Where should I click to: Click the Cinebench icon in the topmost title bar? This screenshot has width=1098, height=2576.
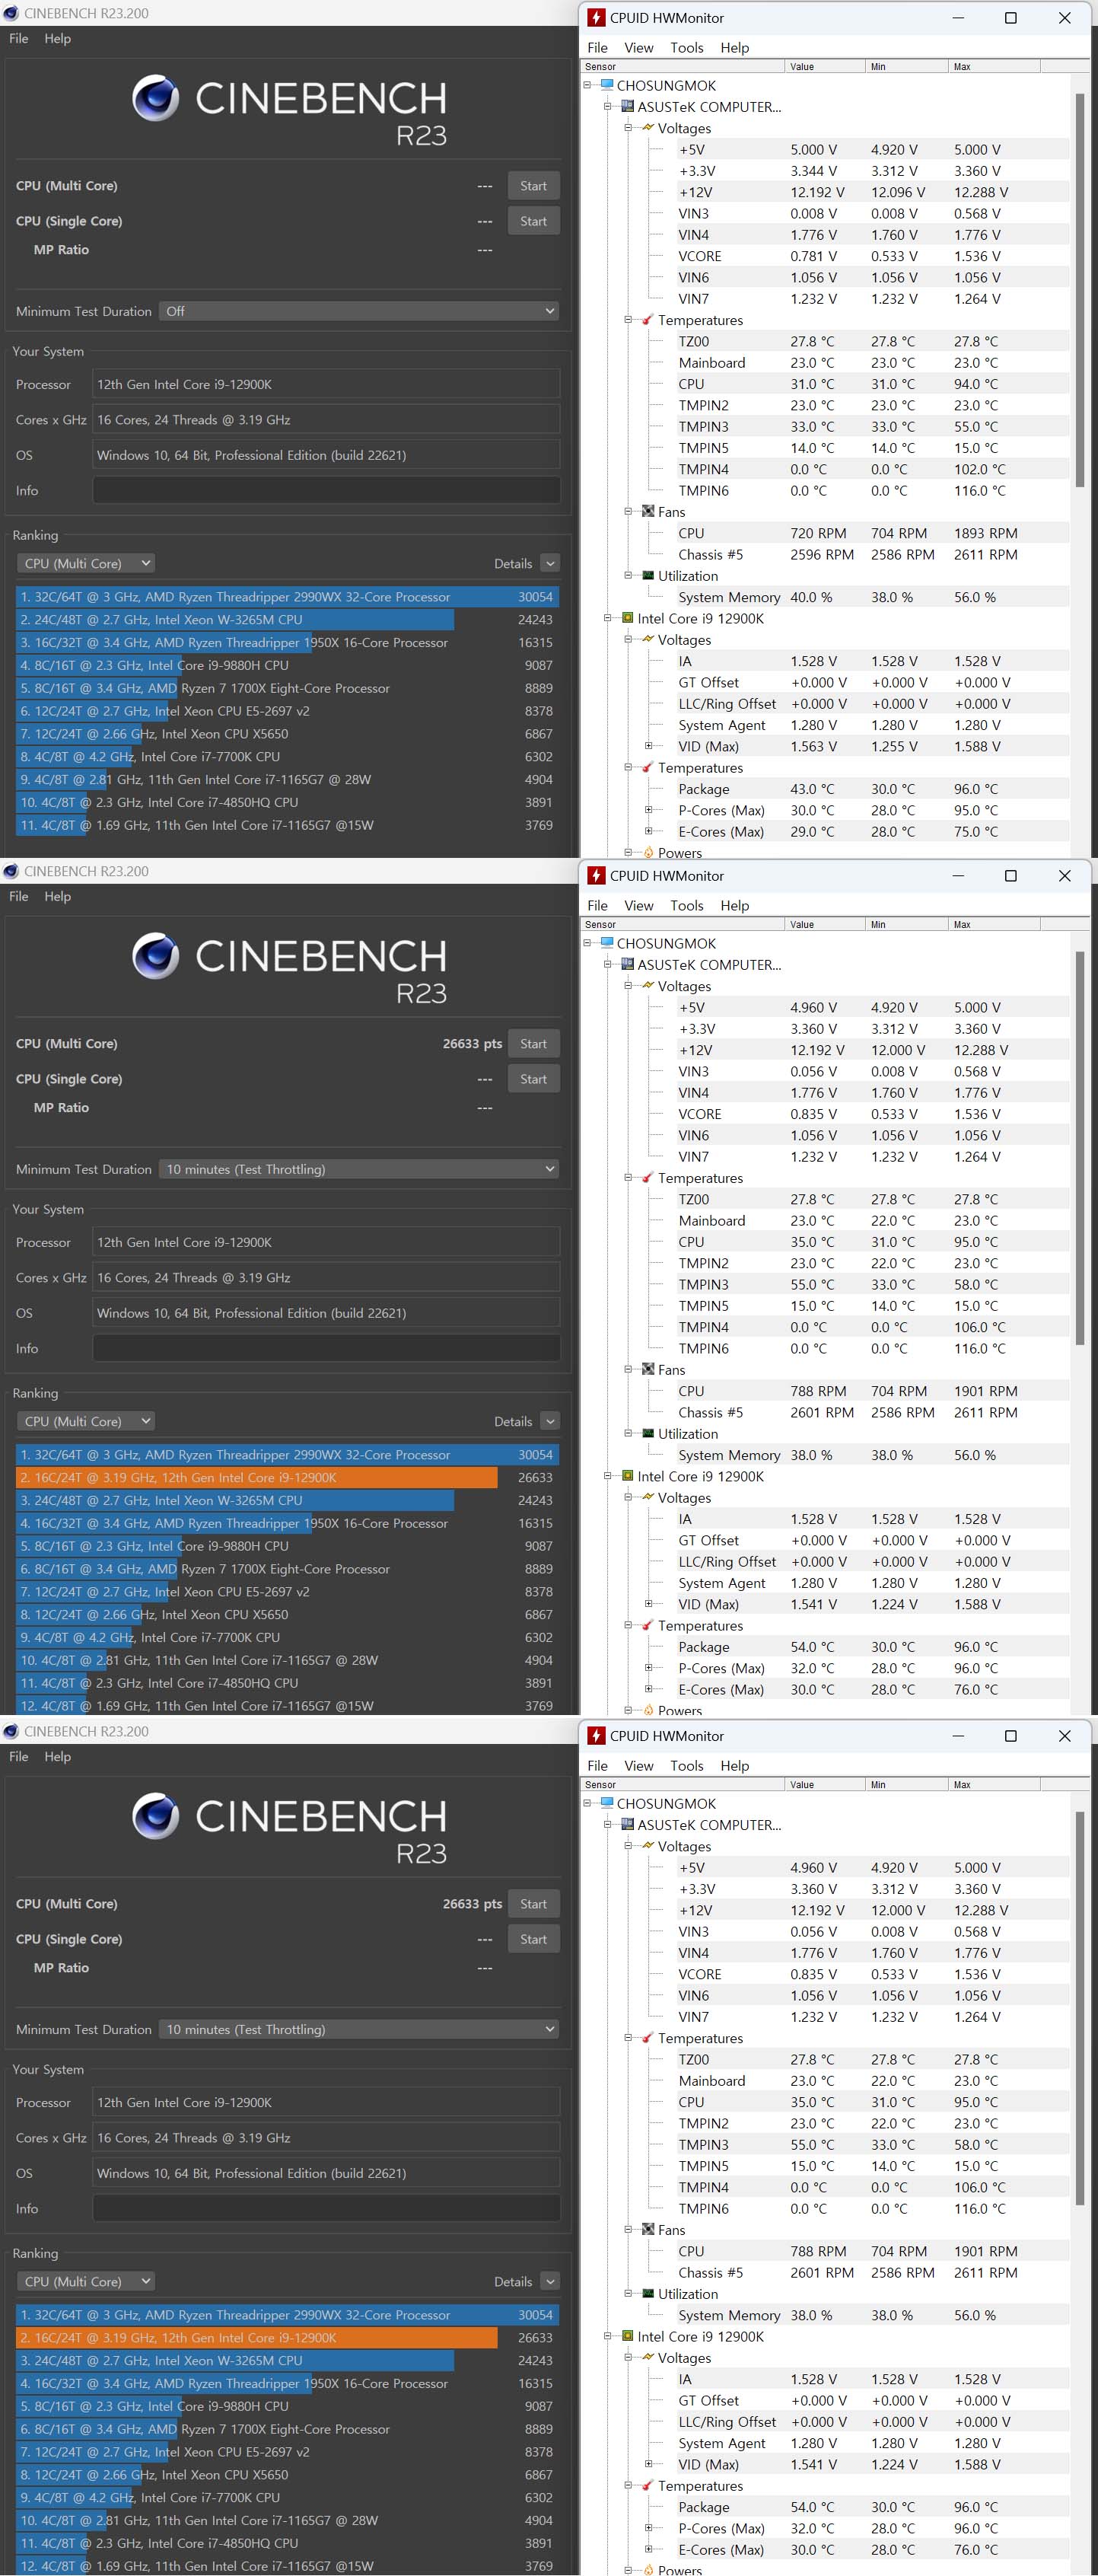[12, 13]
